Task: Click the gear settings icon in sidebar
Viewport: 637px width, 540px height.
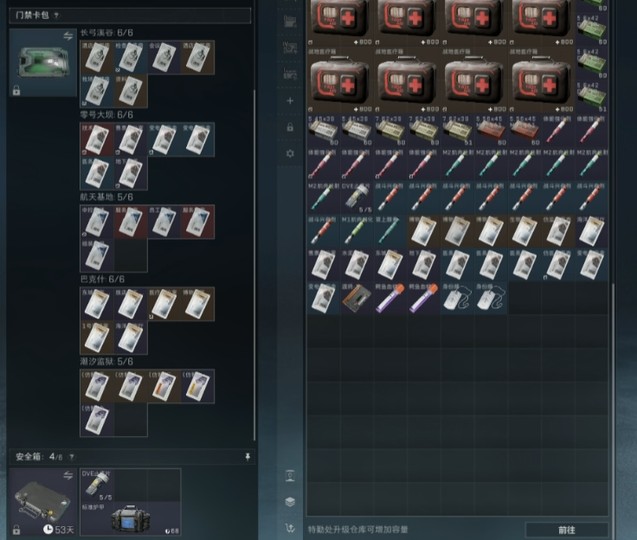Action: click(290, 153)
